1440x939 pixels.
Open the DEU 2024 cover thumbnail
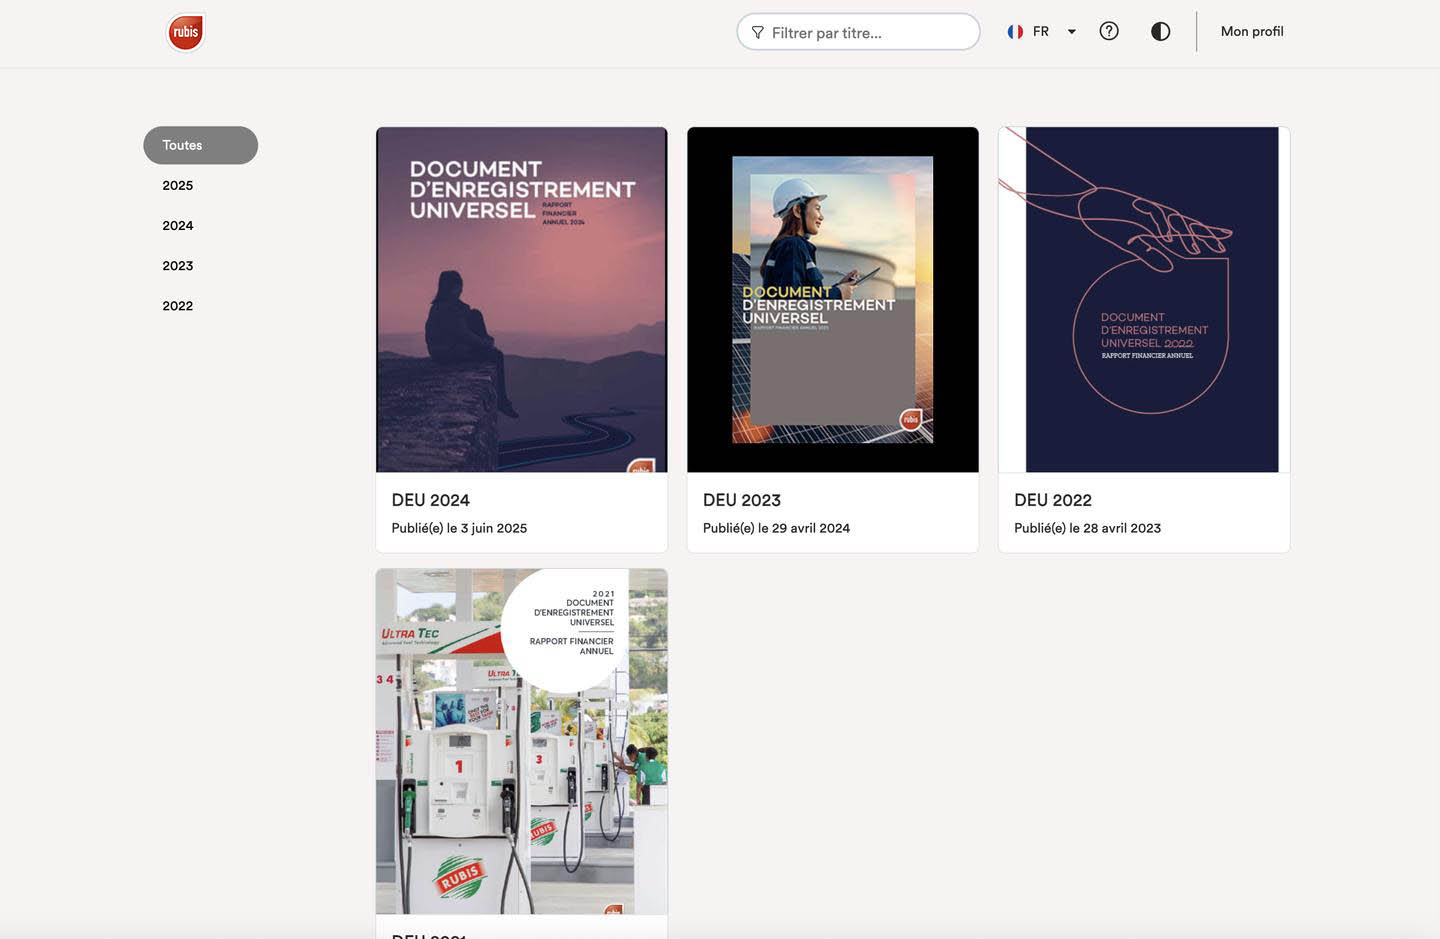(x=521, y=299)
